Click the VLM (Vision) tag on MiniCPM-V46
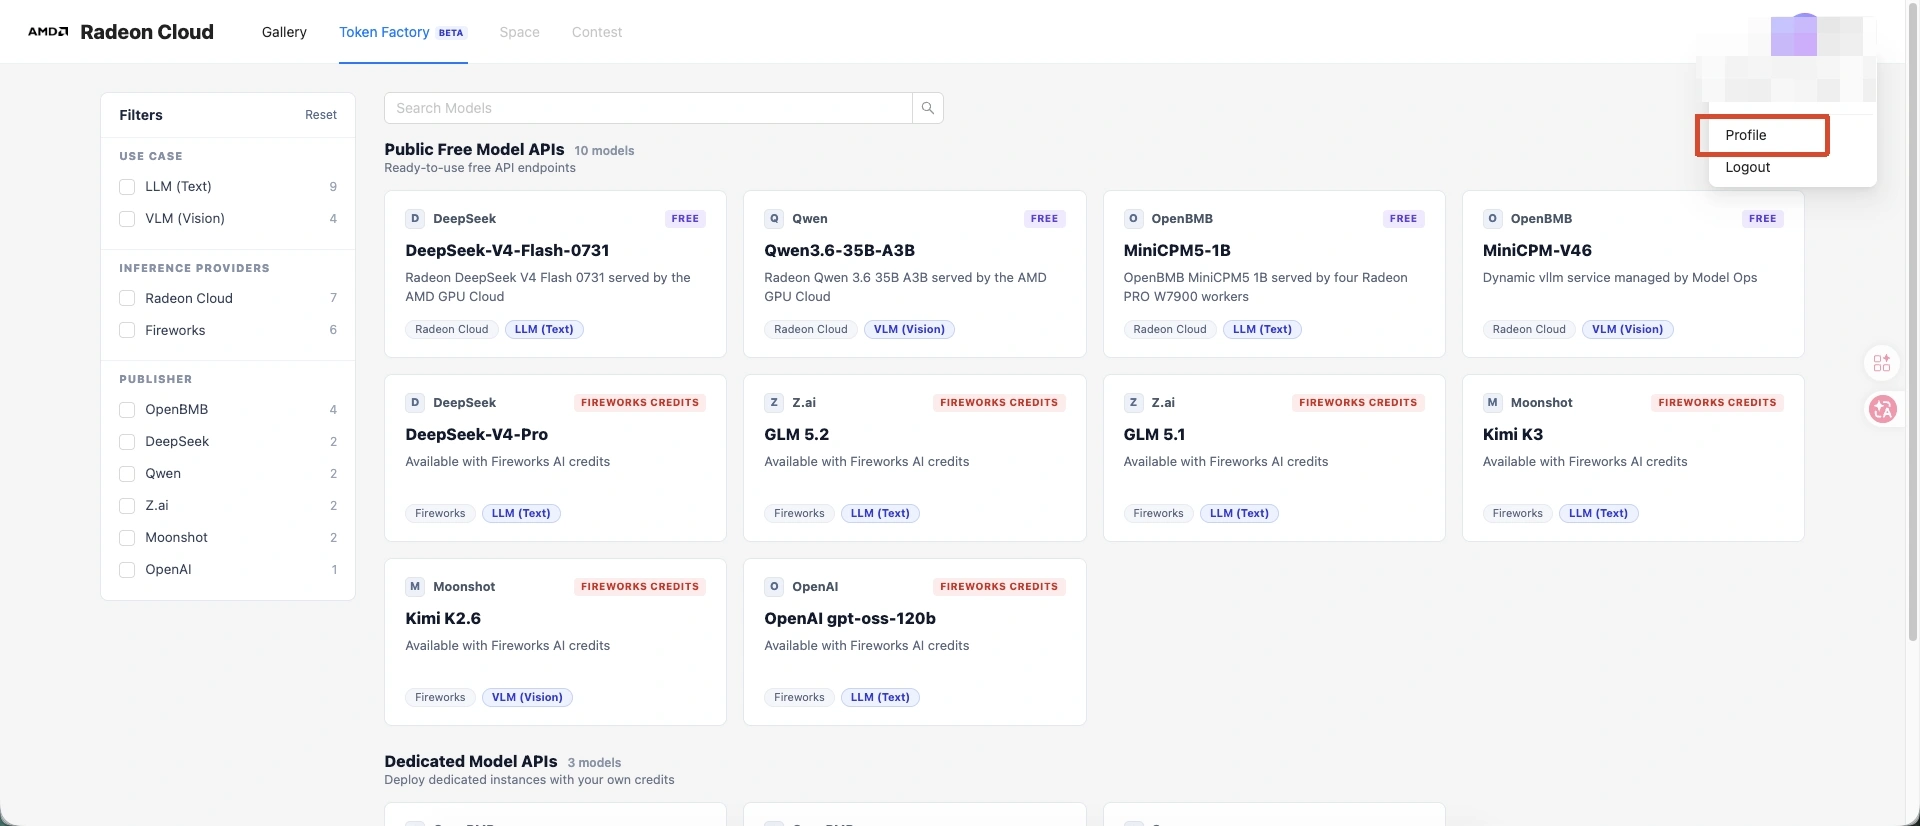 1627,329
